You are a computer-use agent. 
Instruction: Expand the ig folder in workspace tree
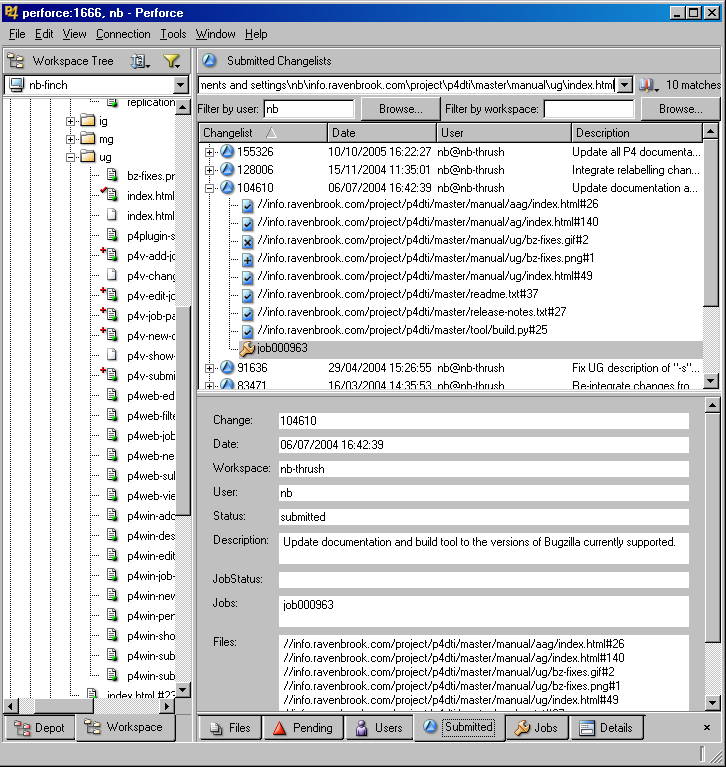(71, 122)
